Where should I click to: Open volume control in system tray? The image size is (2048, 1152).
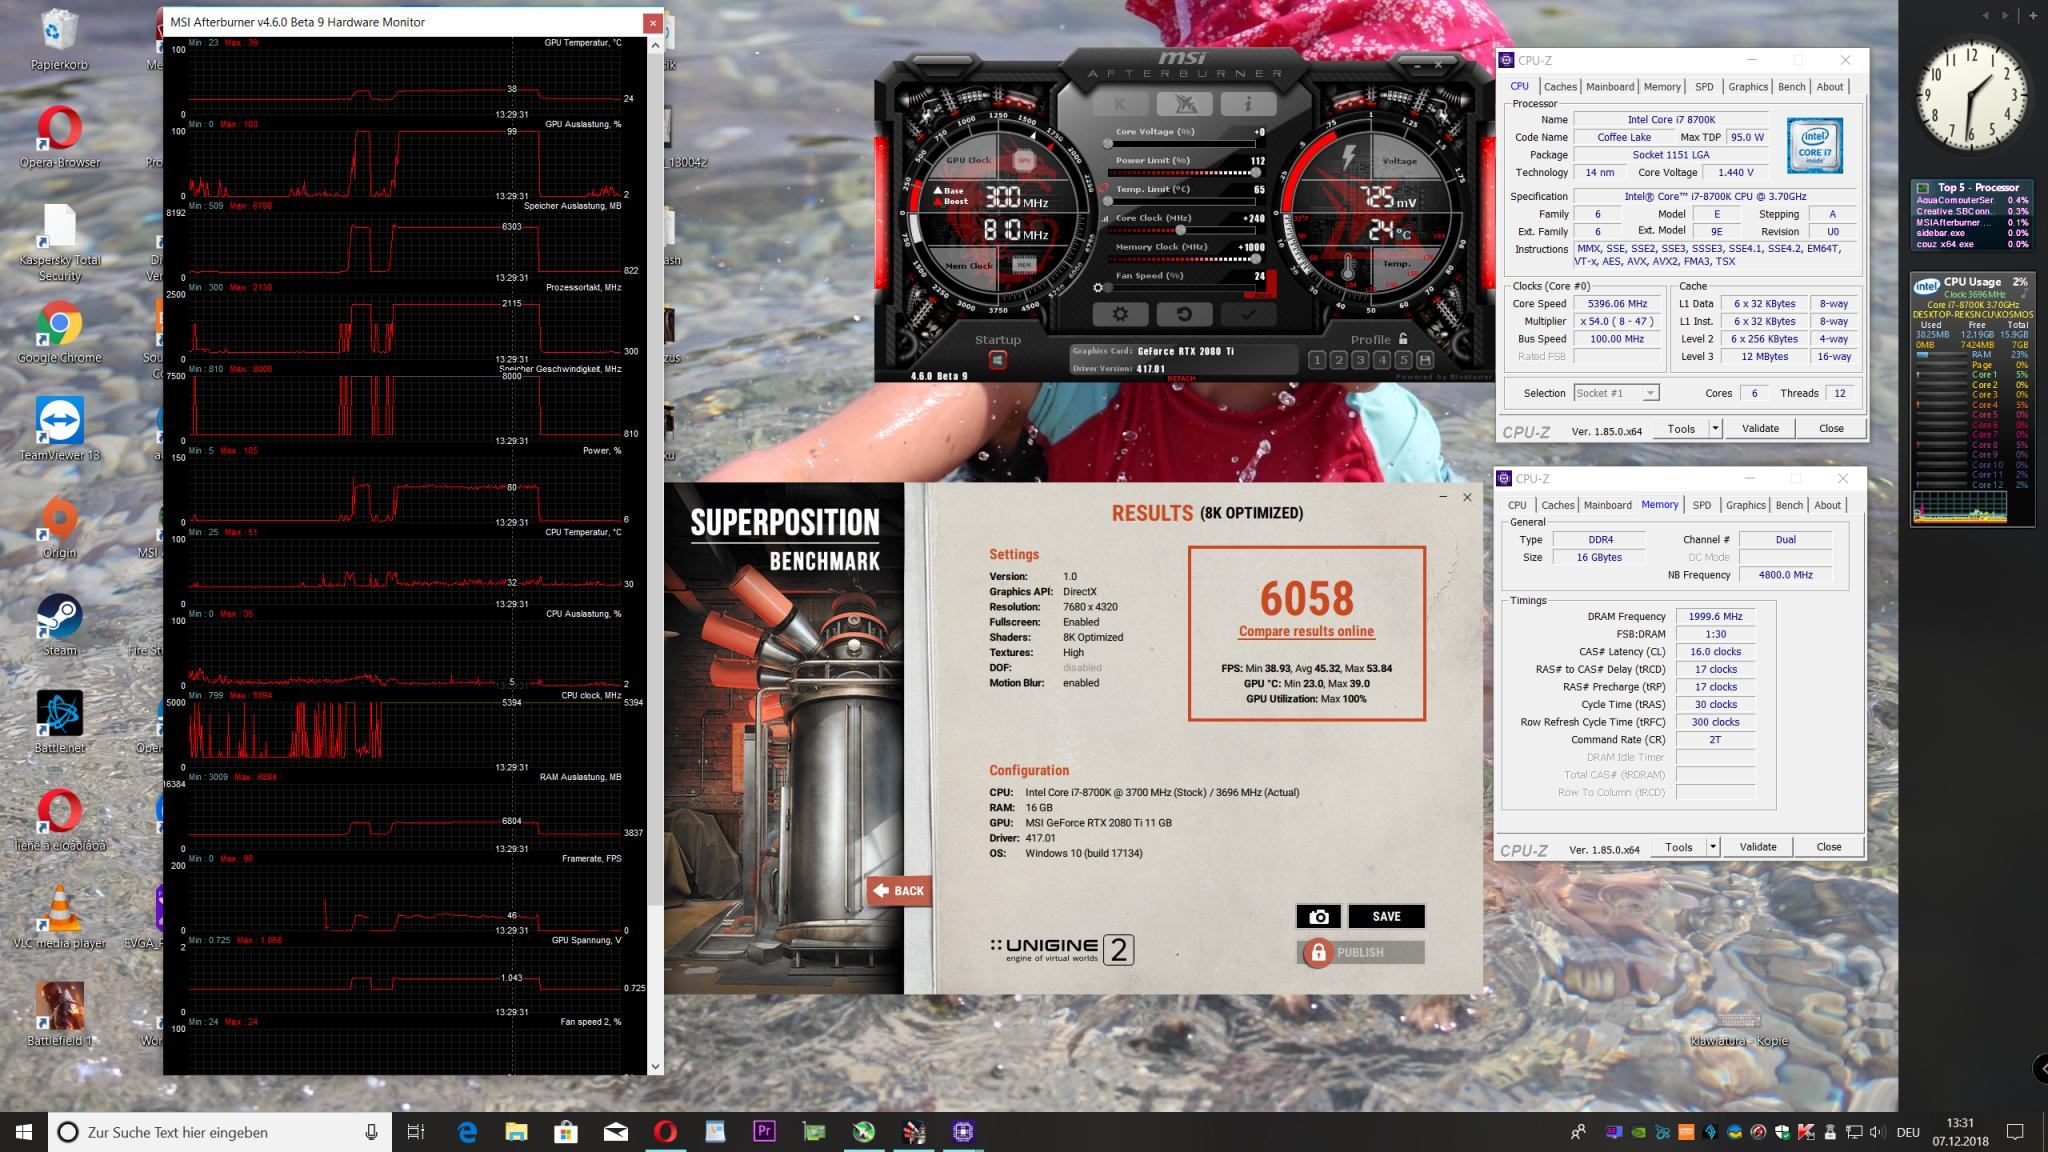tap(1877, 1133)
